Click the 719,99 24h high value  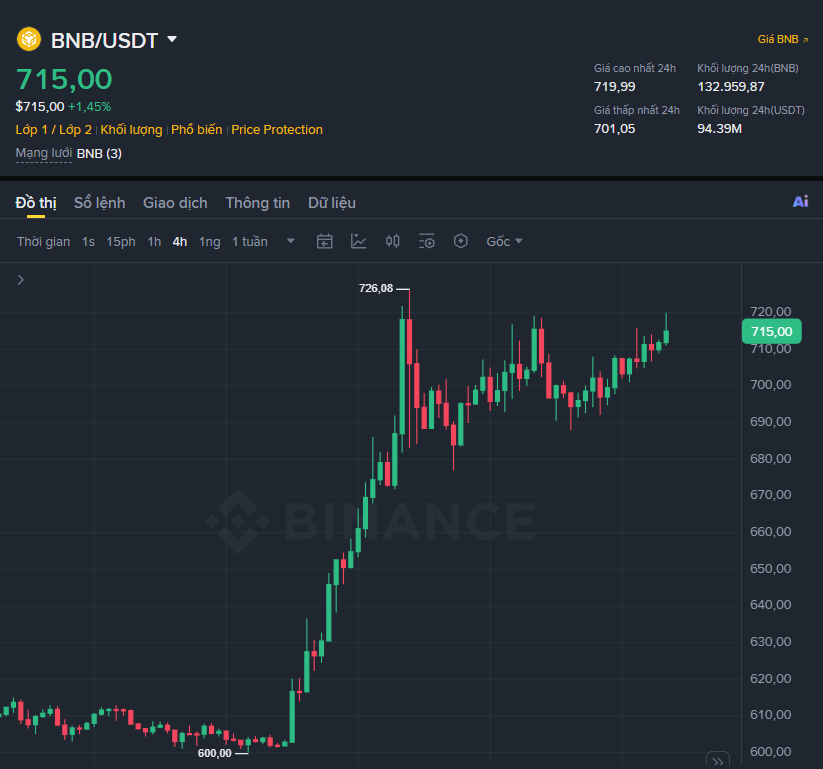(x=615, y=87)
